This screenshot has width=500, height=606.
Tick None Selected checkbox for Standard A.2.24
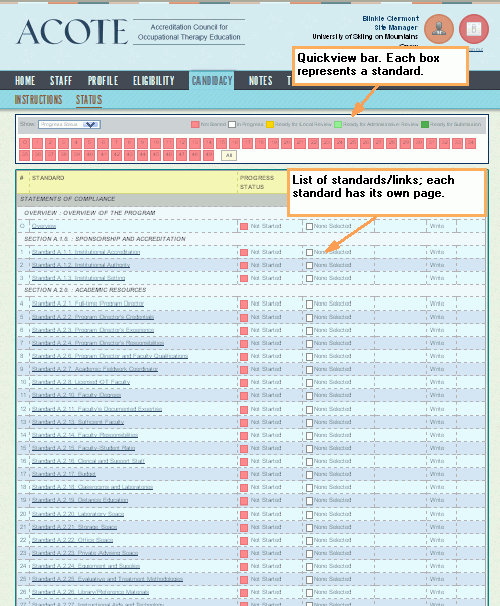coord(310,567)
